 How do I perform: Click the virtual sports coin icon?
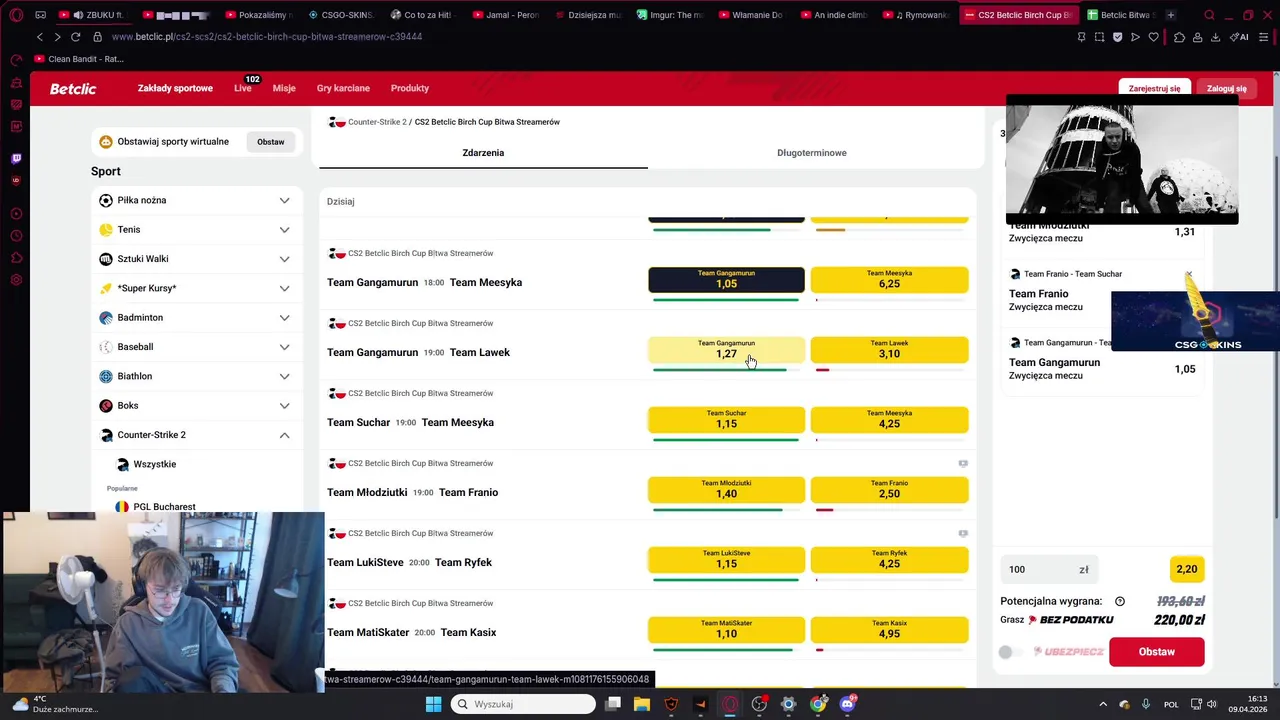[106, 142]
